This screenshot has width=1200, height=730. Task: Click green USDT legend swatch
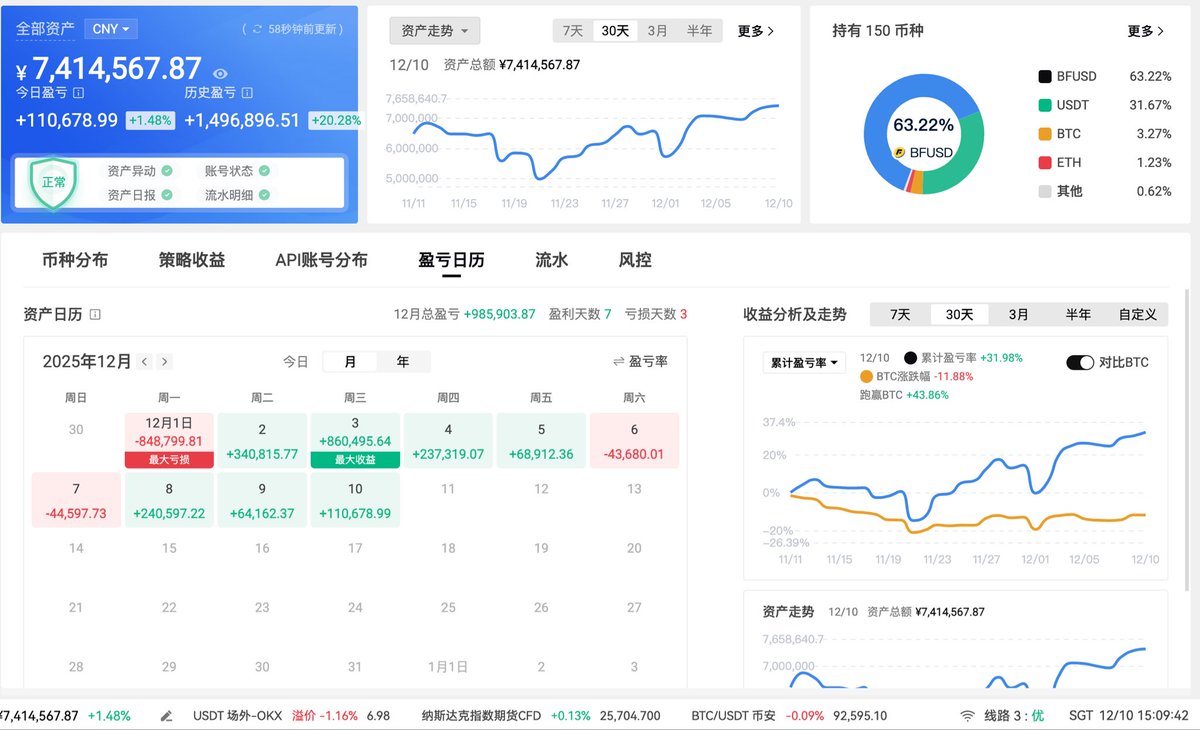click(x=1045, y=105)
